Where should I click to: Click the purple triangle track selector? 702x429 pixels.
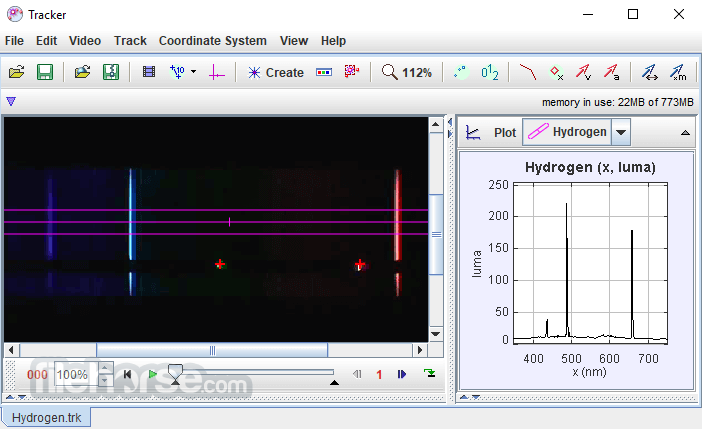point(11,101)
